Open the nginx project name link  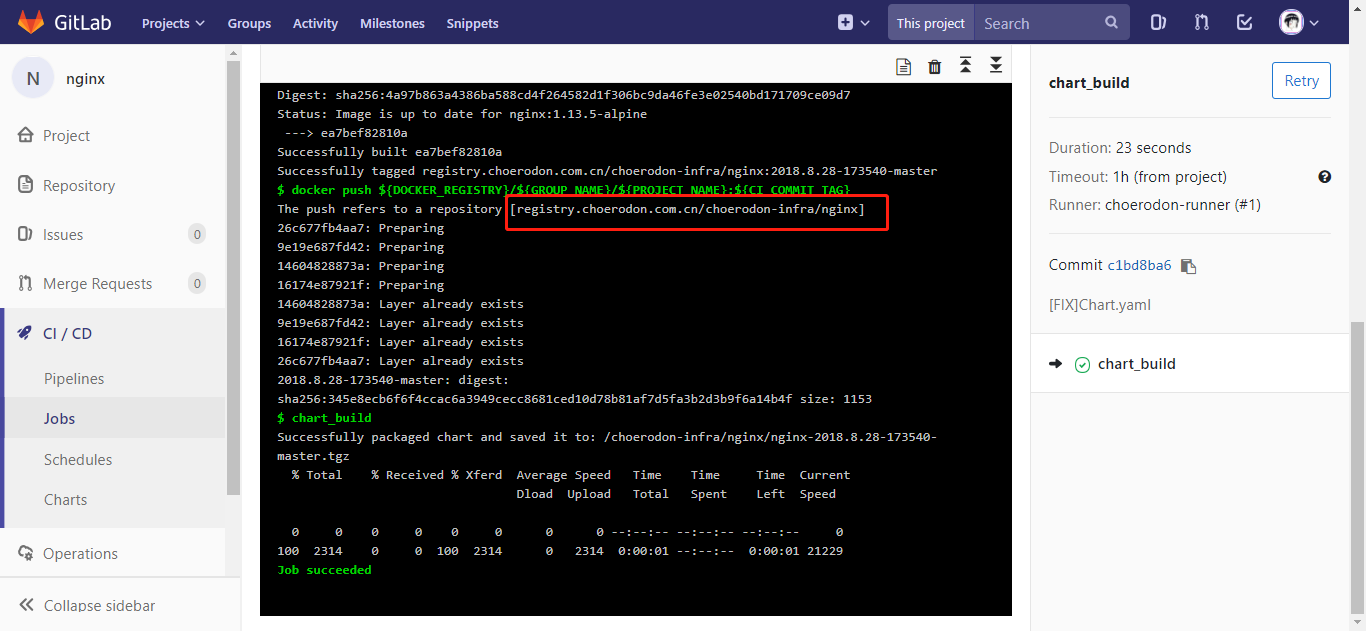click(x=85, y=79)
